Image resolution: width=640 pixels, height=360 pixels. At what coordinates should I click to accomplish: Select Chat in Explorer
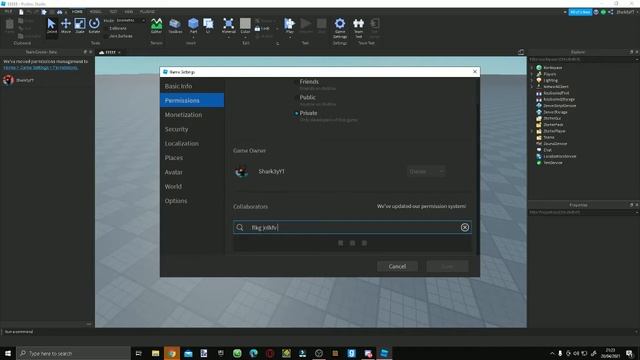point(547,150)
